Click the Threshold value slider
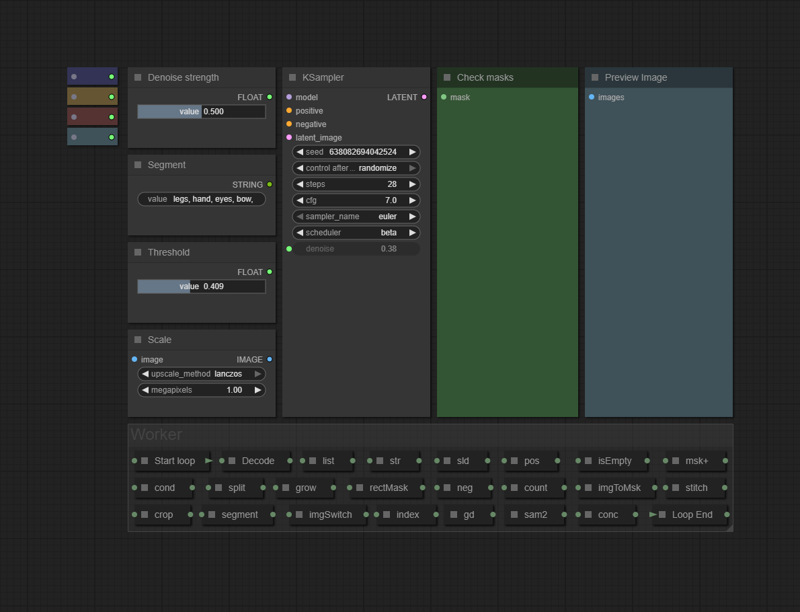 pyautogui.click(x=202, y=286)
